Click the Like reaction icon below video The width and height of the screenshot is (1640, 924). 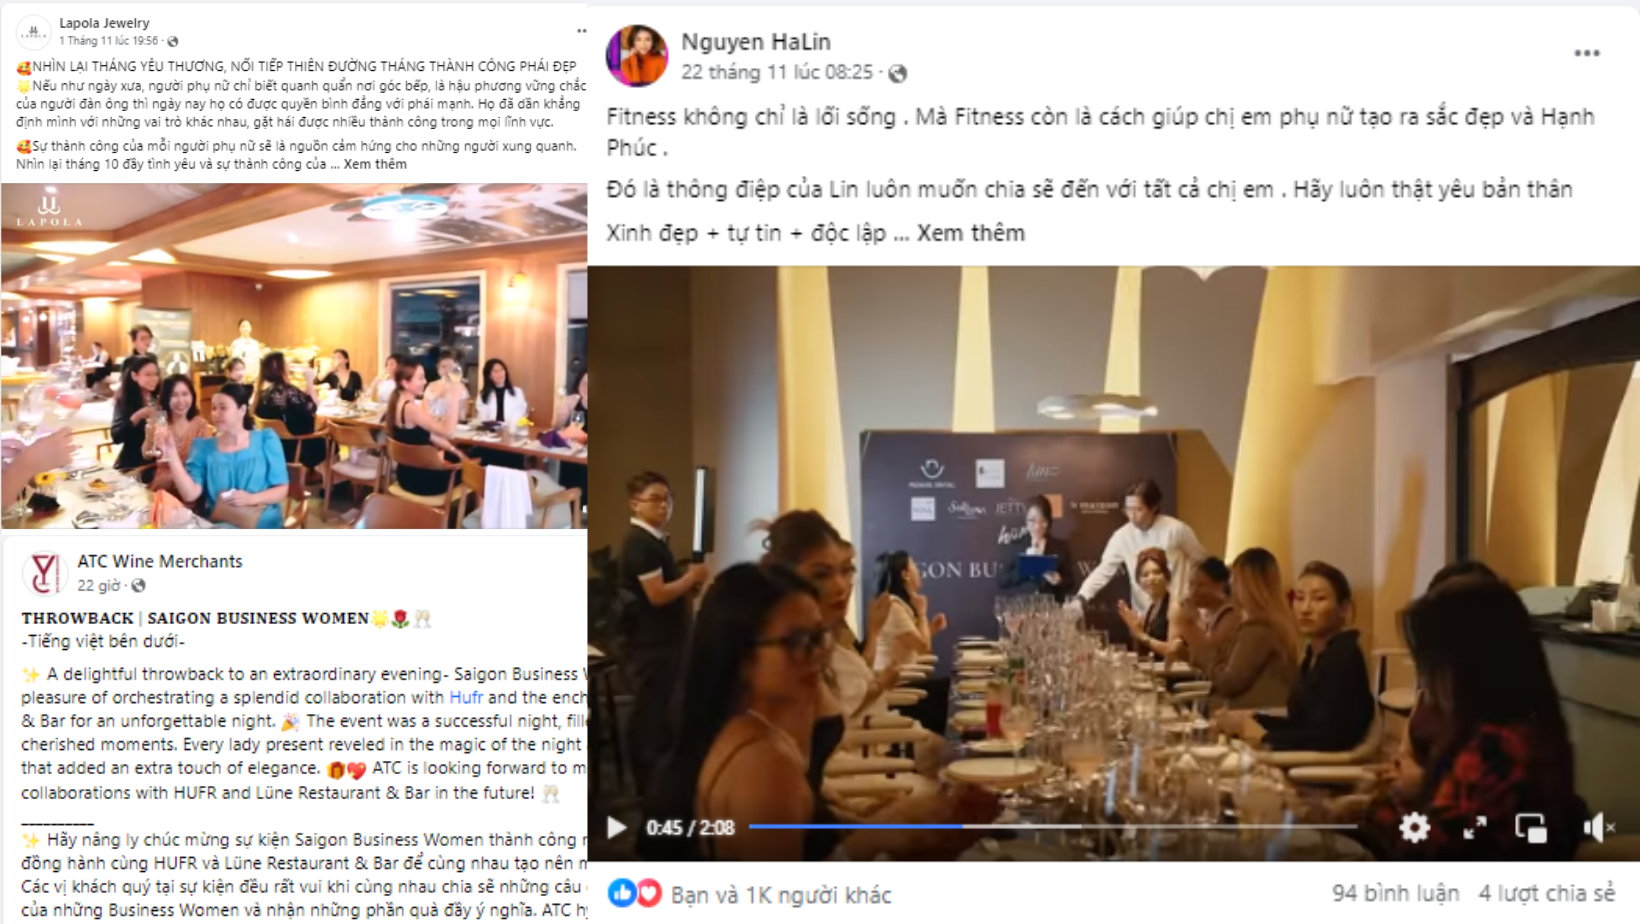(x=621, y=893)
